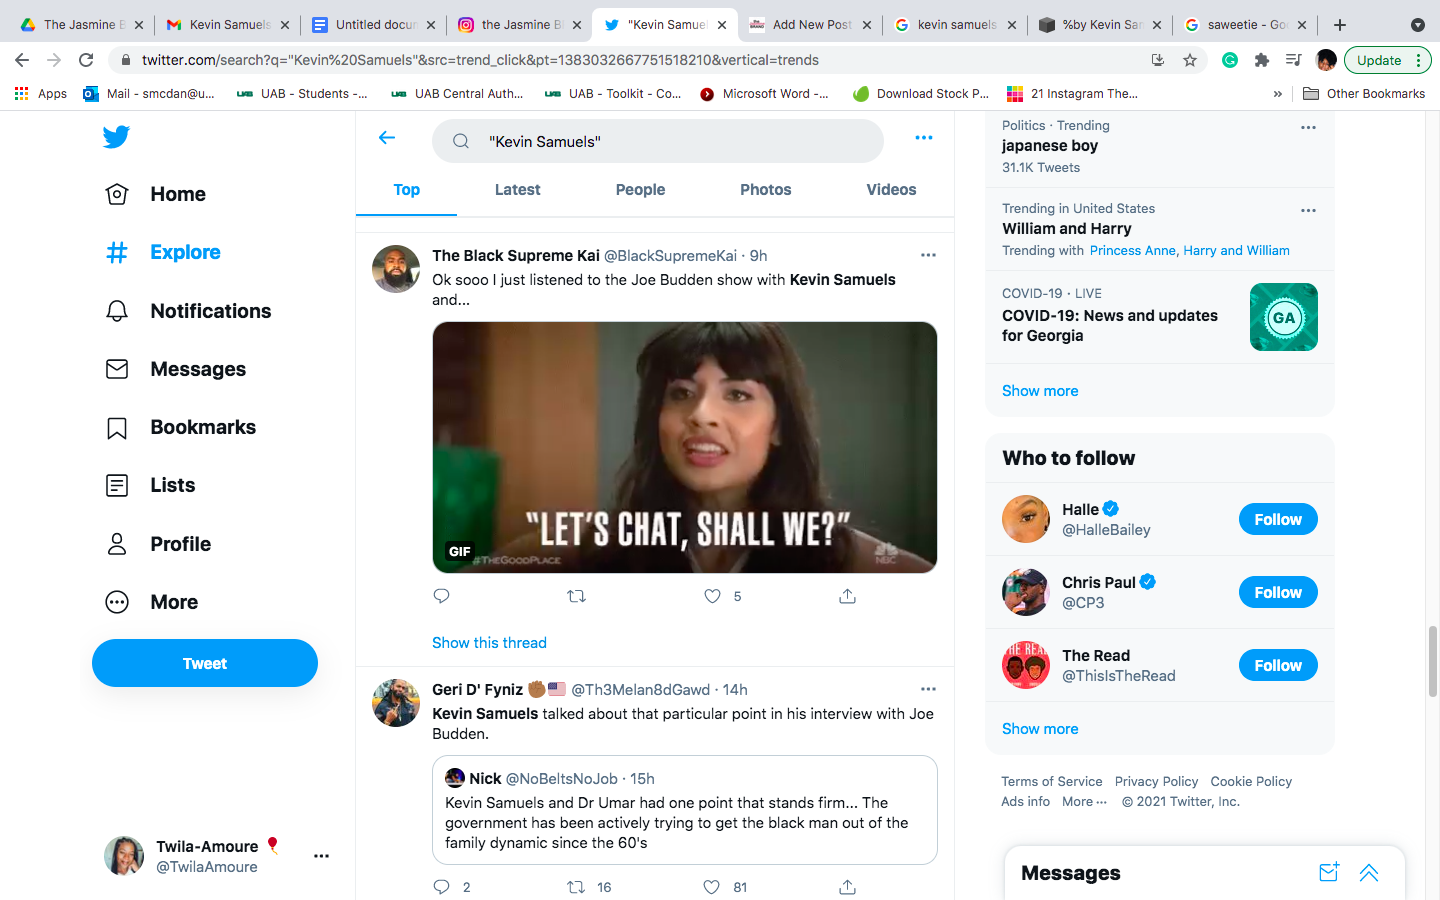This screenshot has height=900, width=1440.
Task: Open More menu in sidebar
Action: pyautogui.click(x=151, y=602)
